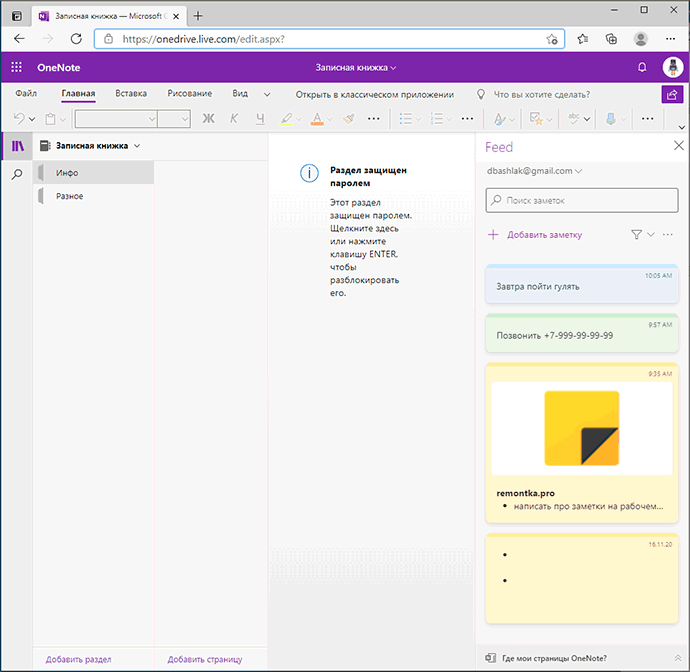Open the remontka.pro sticky note
The image size is (690, 672).
click(x=581, y=440)
